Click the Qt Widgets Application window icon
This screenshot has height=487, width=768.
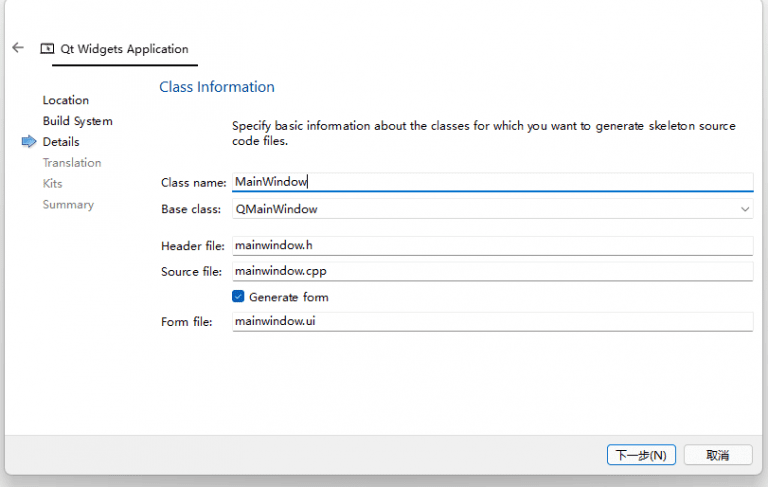[46, 49]
